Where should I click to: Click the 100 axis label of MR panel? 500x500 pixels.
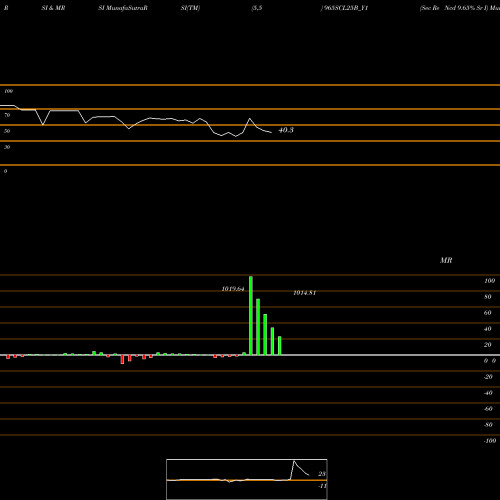point(489,281)
